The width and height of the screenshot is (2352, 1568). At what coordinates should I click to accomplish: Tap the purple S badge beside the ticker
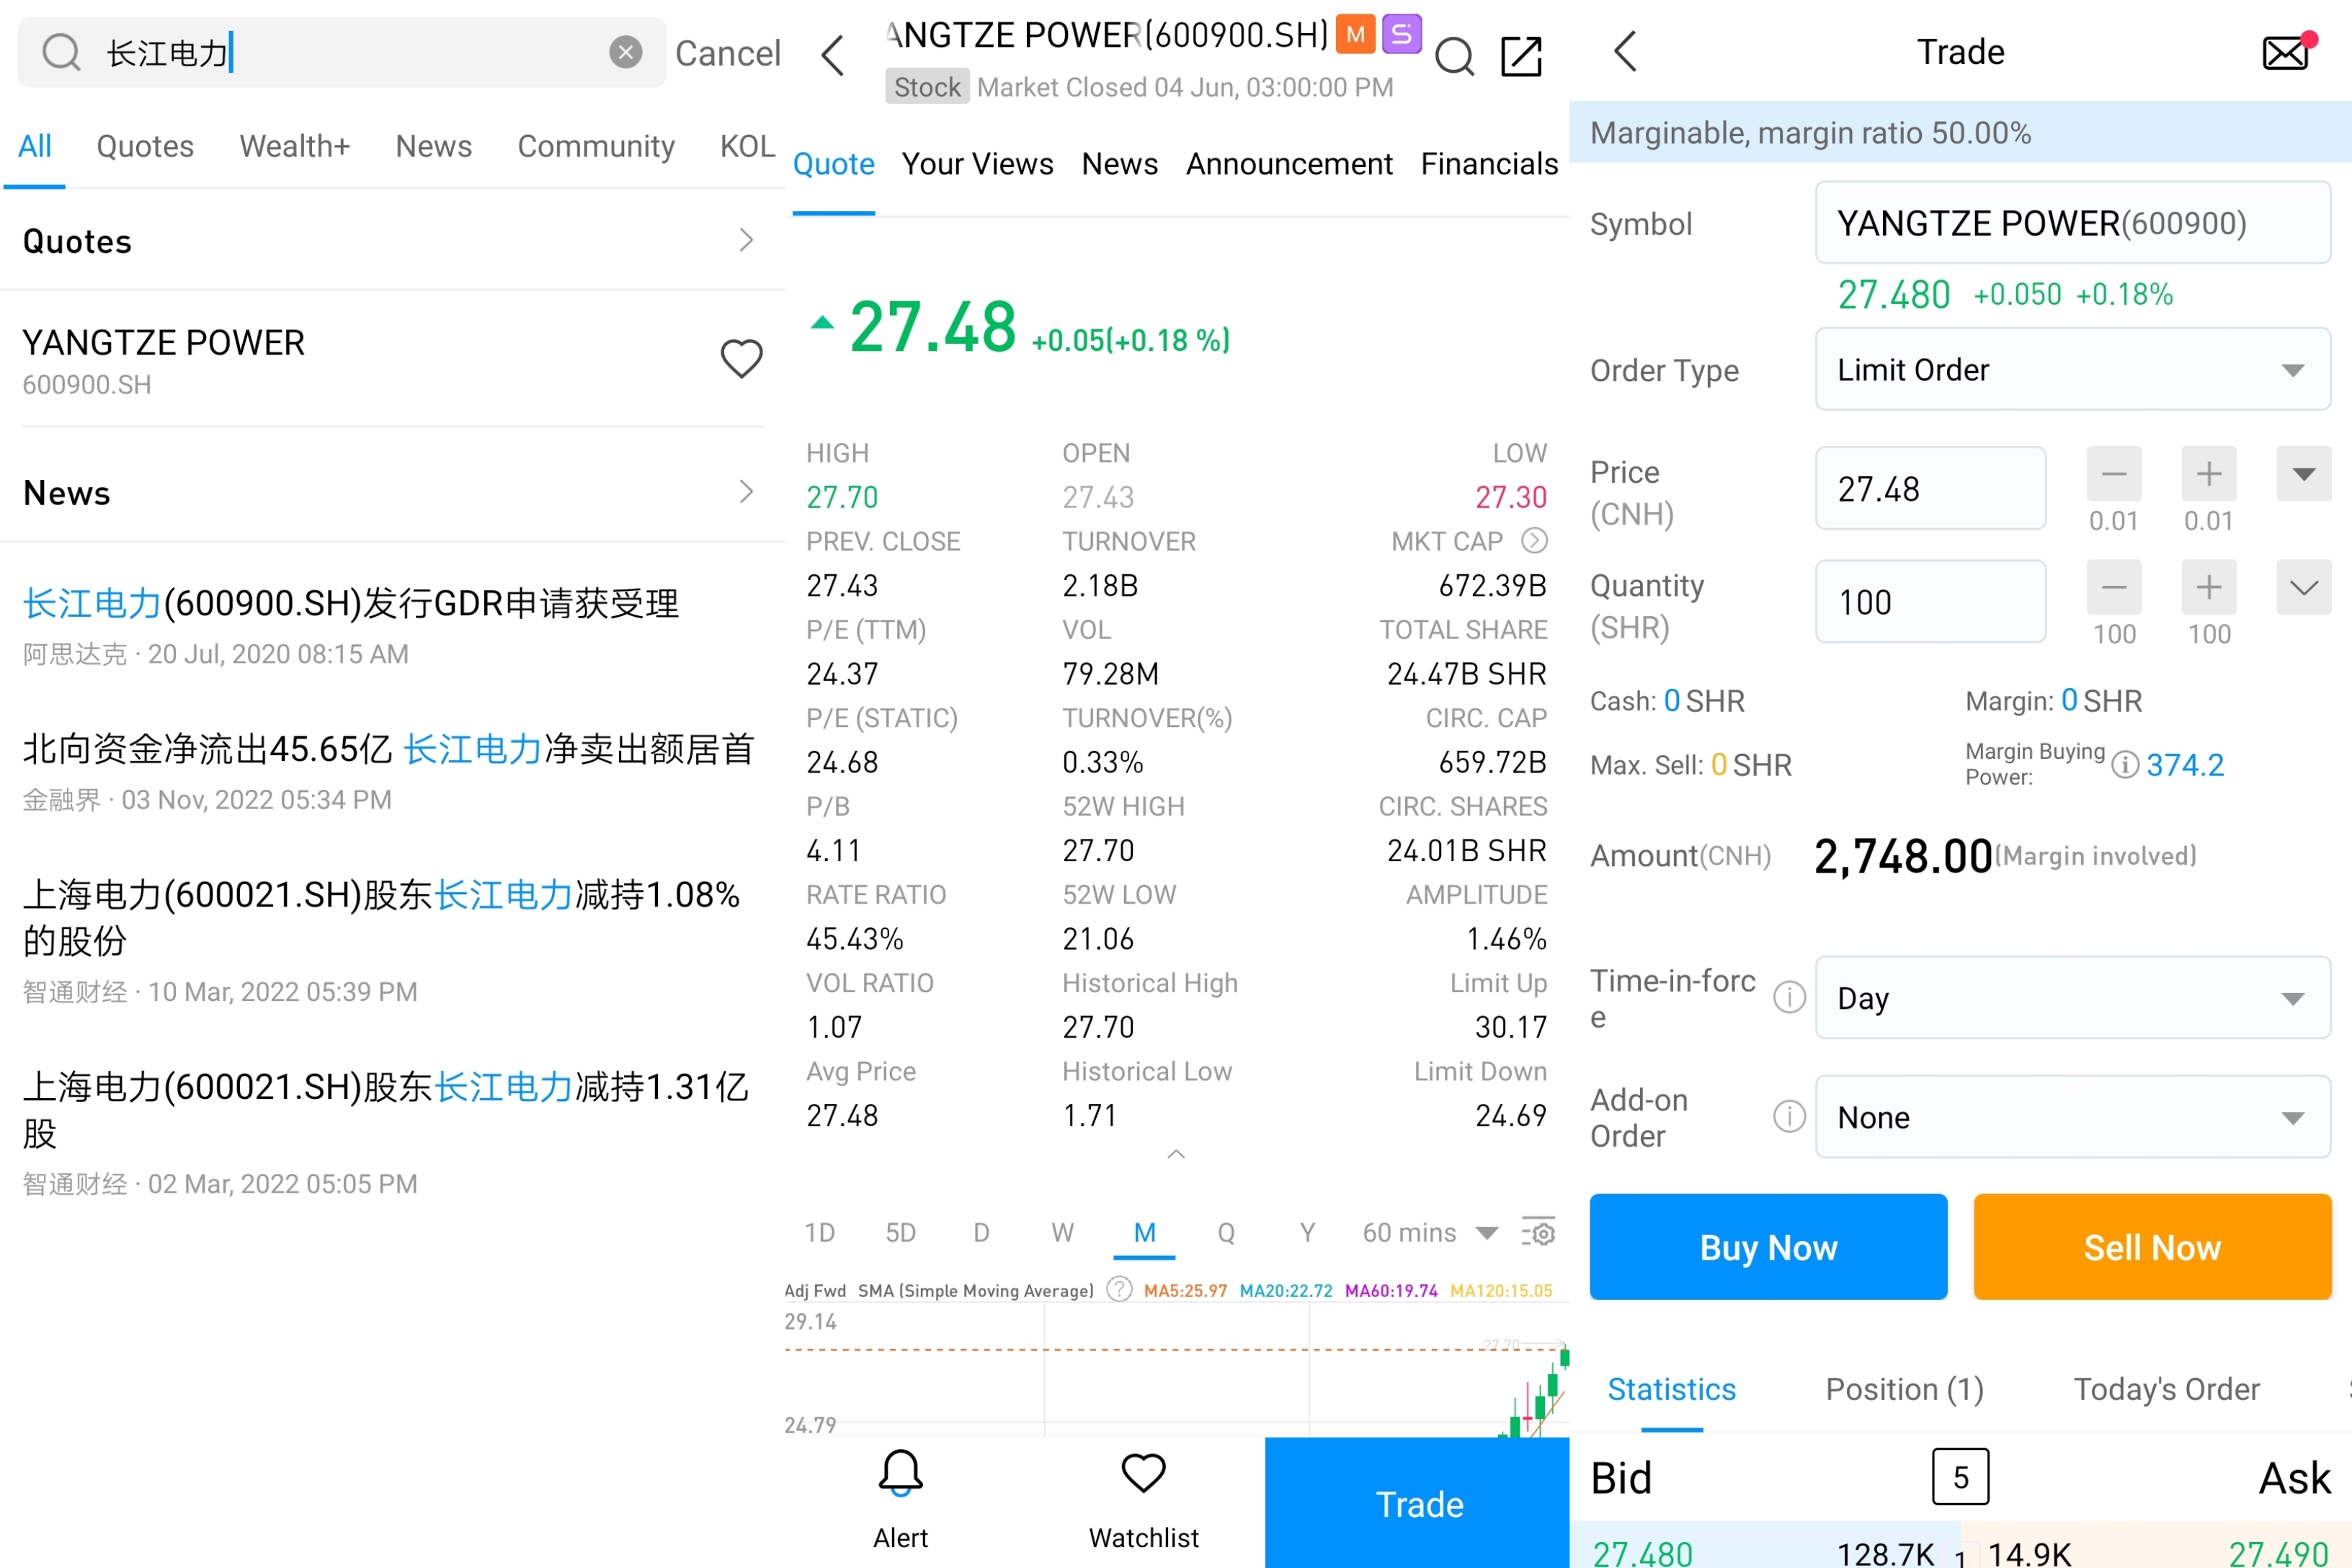[x=1401, y=34]
